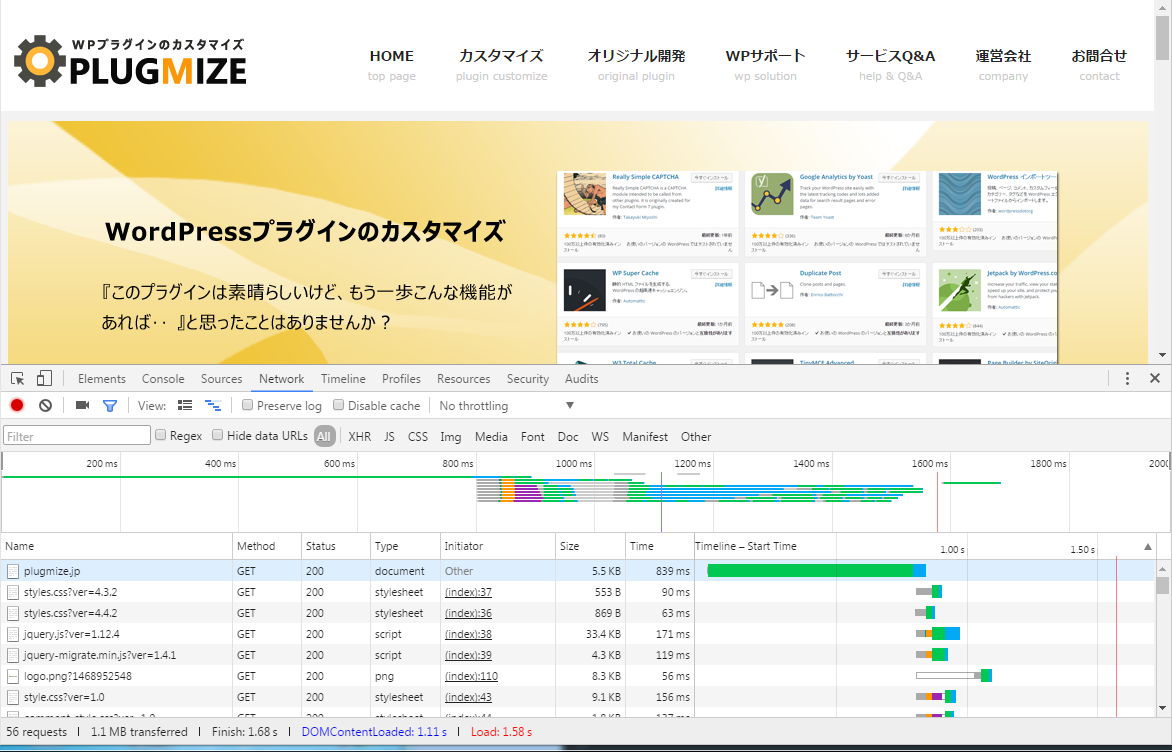Open the No throttling dropdown
The image size is (1172, 752).
click(506, 406)
